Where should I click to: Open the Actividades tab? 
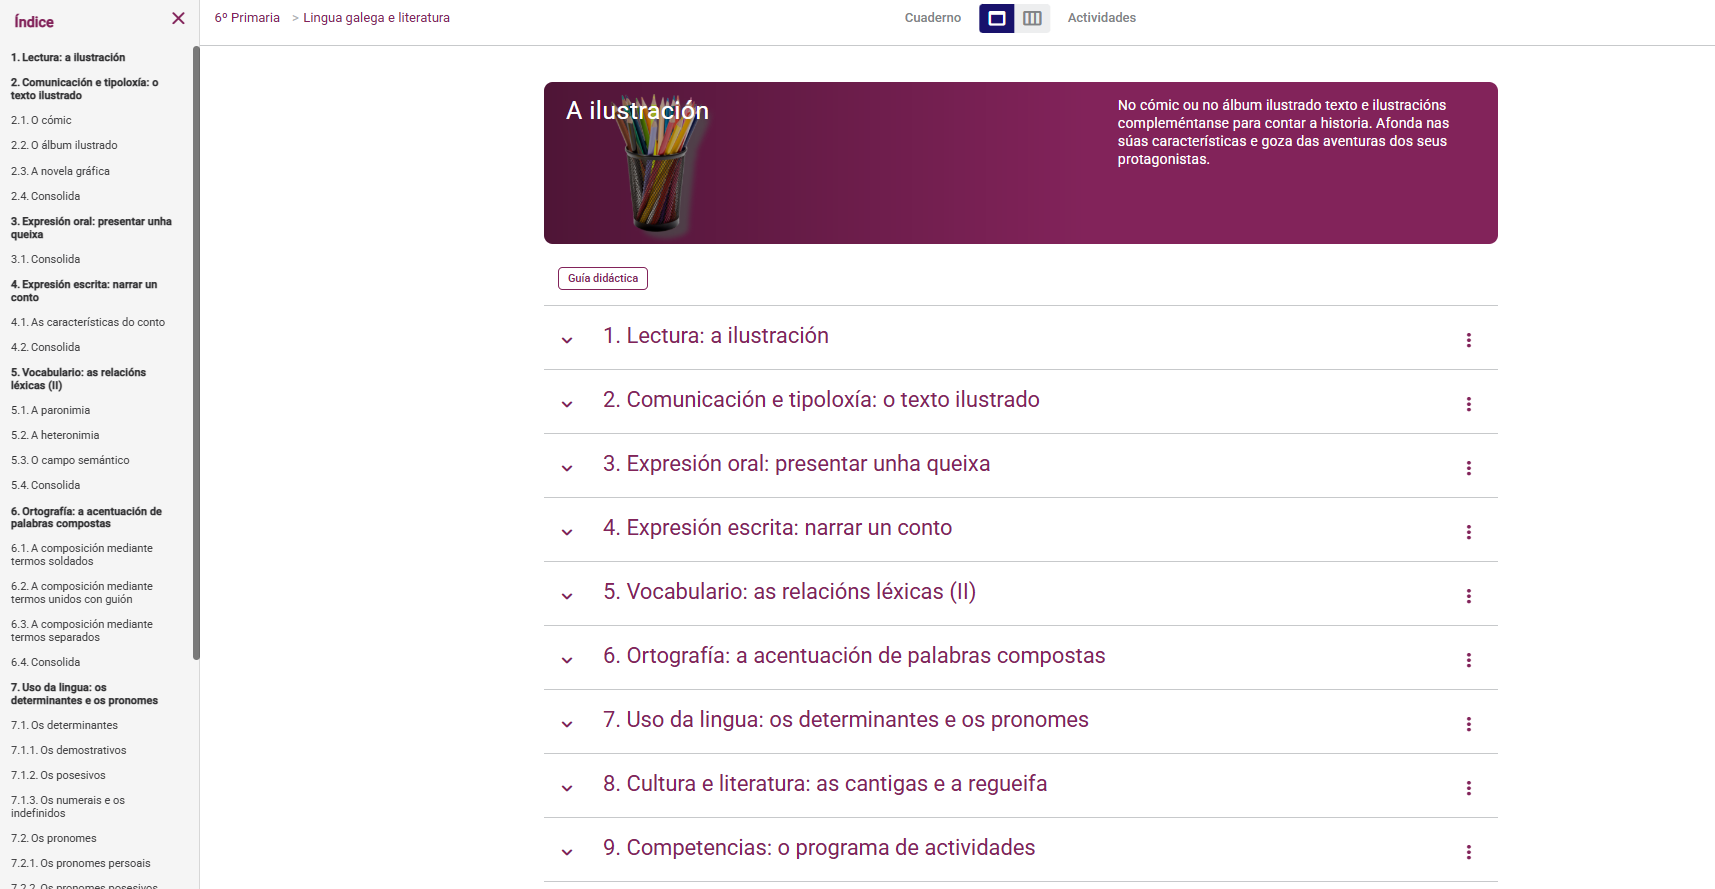click(1101, 18)
